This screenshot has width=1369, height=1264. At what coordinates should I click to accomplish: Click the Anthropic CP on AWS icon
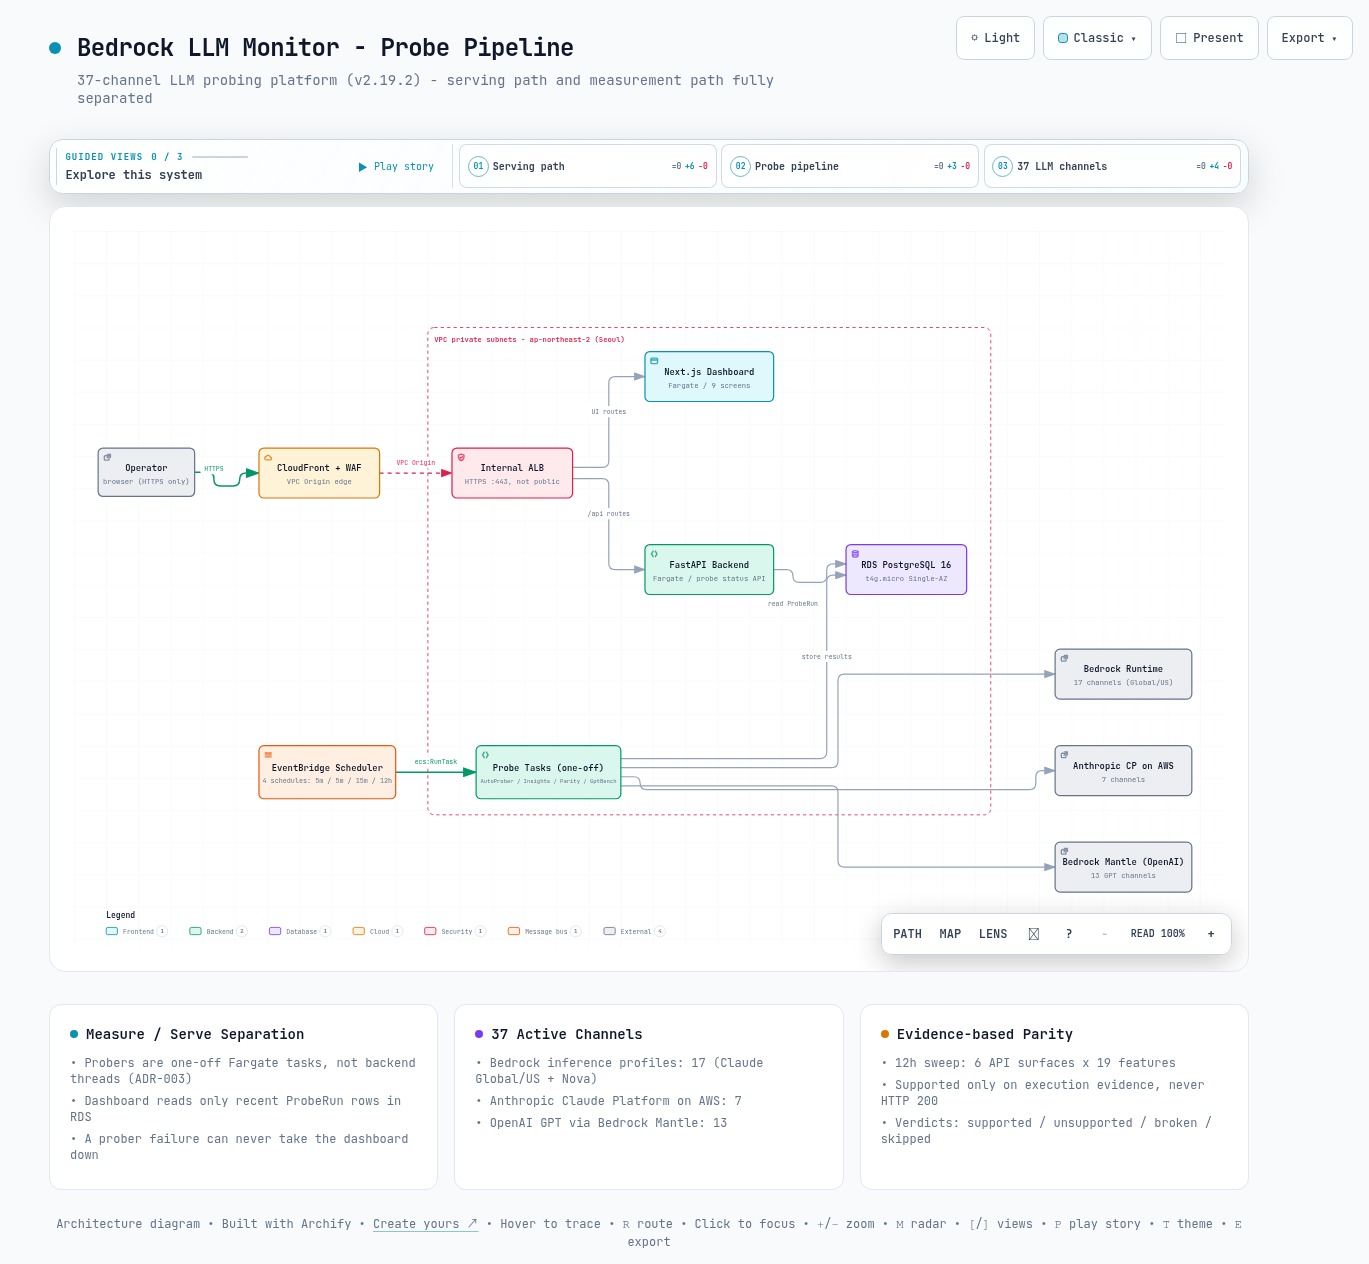(x=1064, y=755)
